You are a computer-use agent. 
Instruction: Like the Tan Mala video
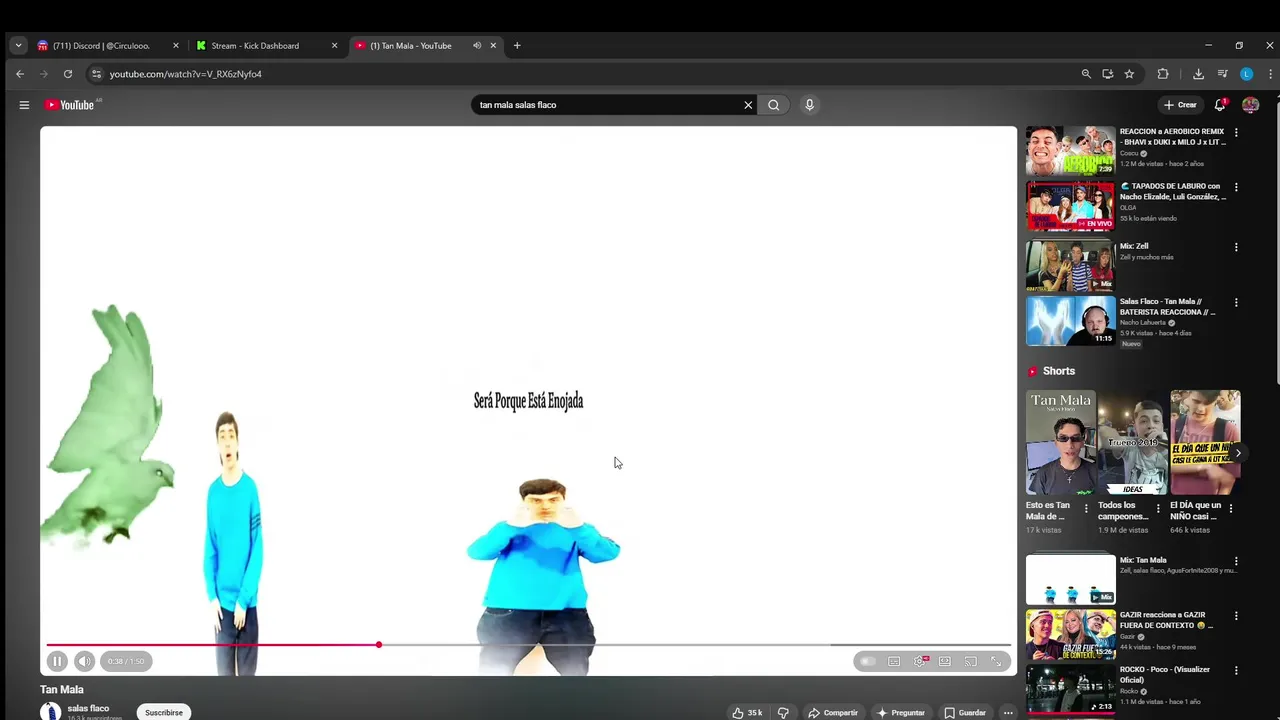click(747, 713)
